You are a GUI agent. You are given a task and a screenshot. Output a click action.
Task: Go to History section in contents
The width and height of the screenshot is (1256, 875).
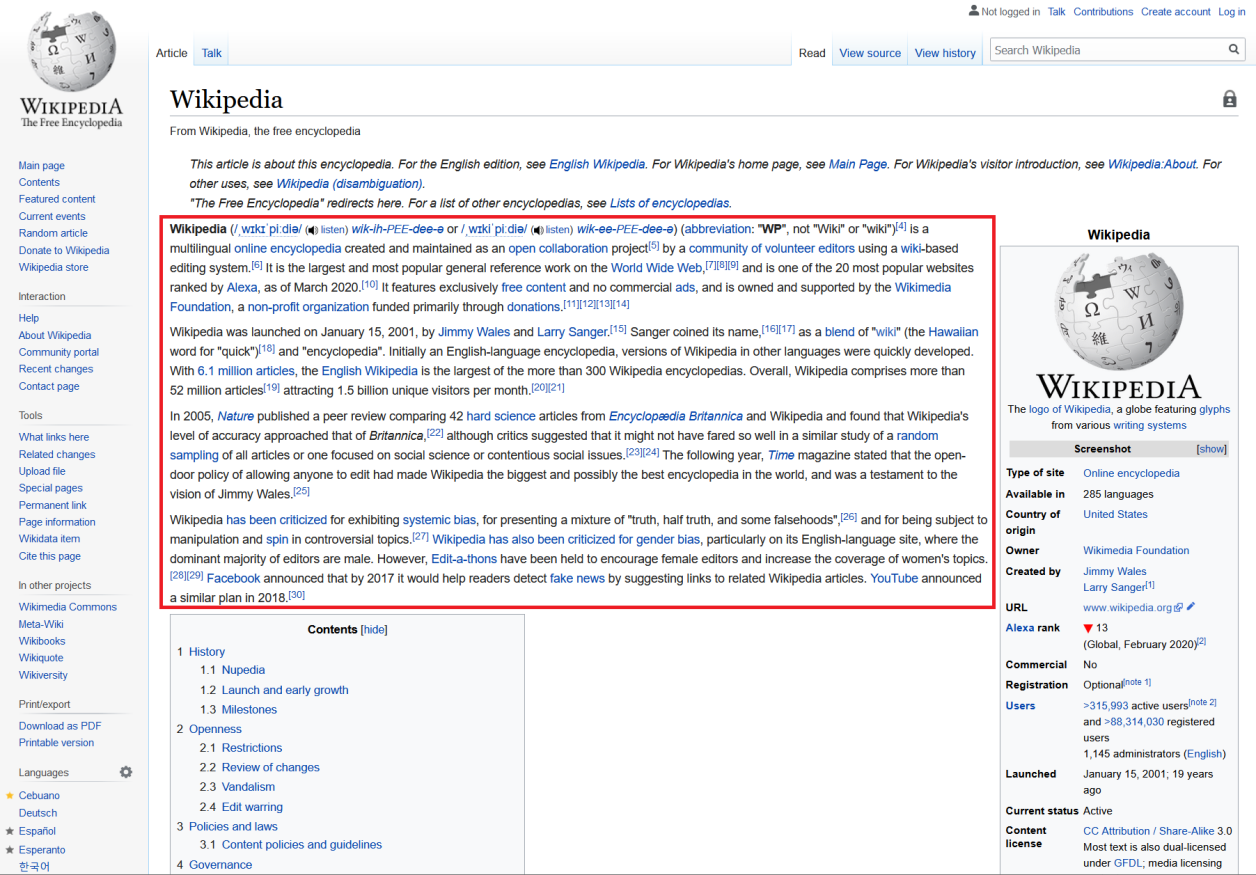pos(207,652)
